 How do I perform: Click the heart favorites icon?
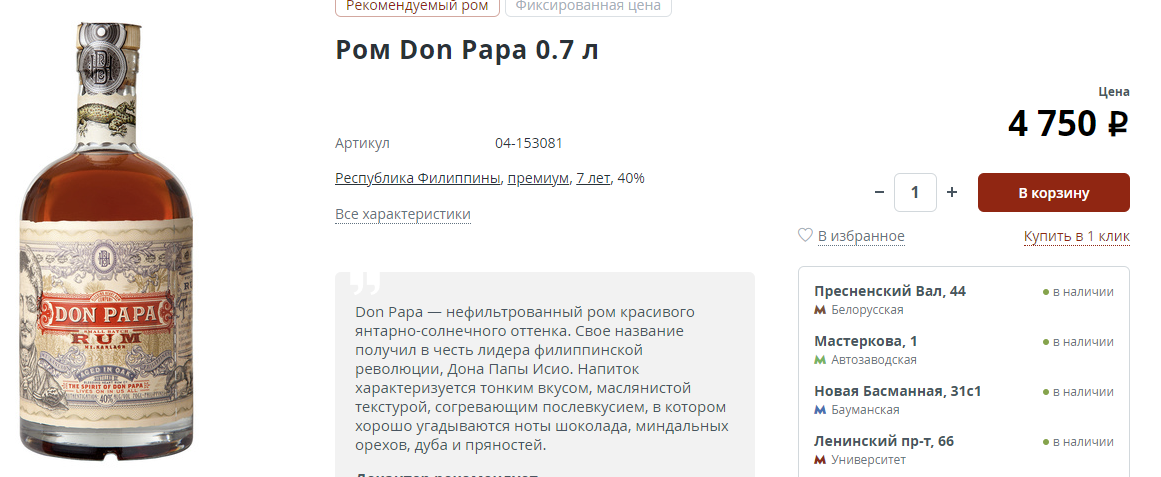pyautogui.click(x=805, y=236)
